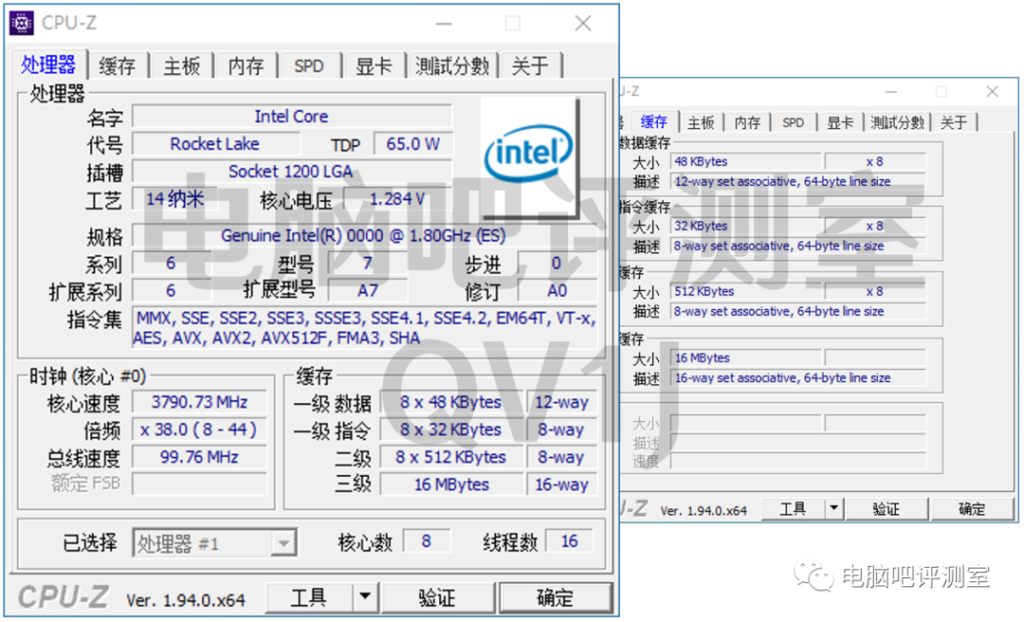Open the 工具 dropdown arrow in main window
Image resolution: width=1024 pixels, height=622 pixels.
click(366, 597)
